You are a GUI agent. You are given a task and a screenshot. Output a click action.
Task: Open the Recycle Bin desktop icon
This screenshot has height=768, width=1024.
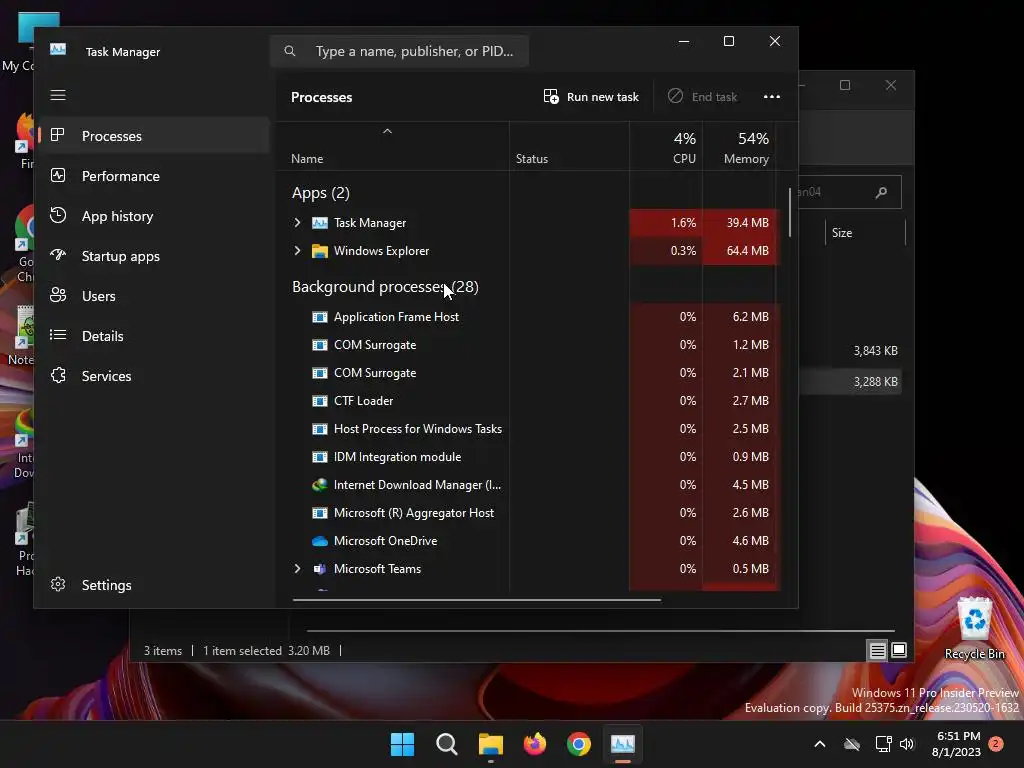coord(974,628)
